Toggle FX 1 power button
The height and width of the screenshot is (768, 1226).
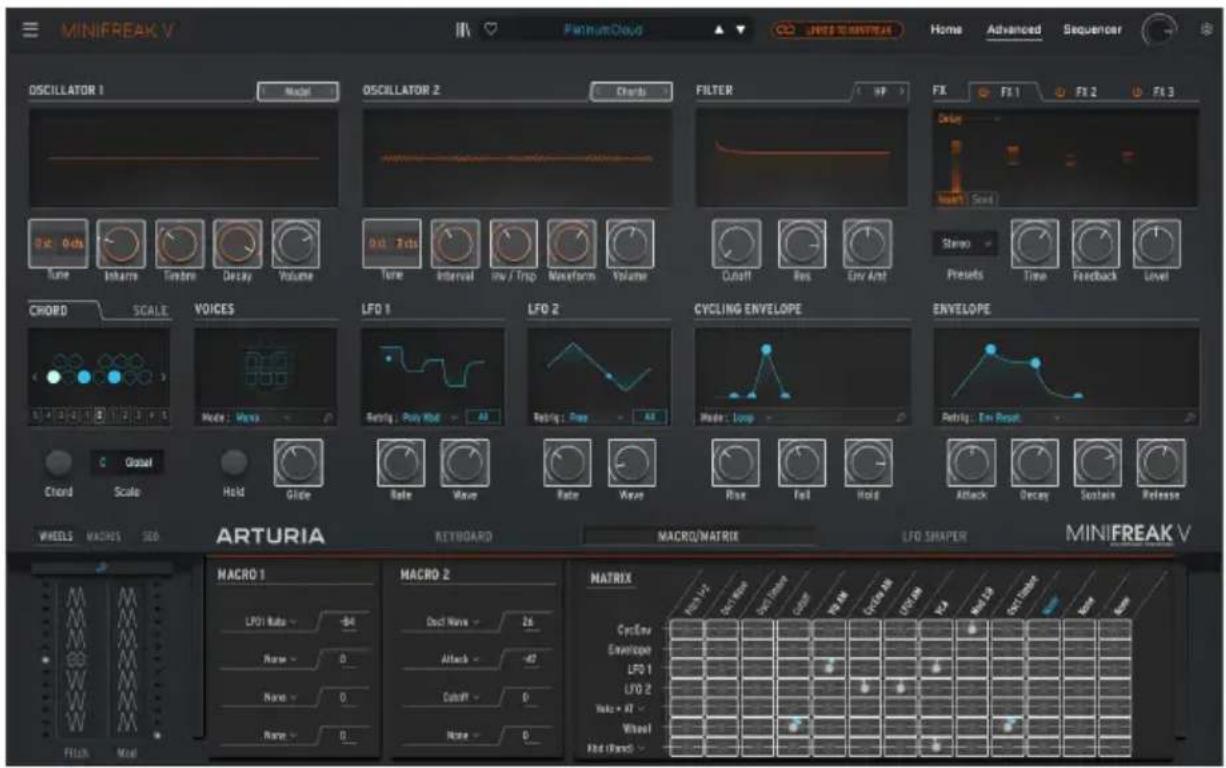tap(983, 92)
